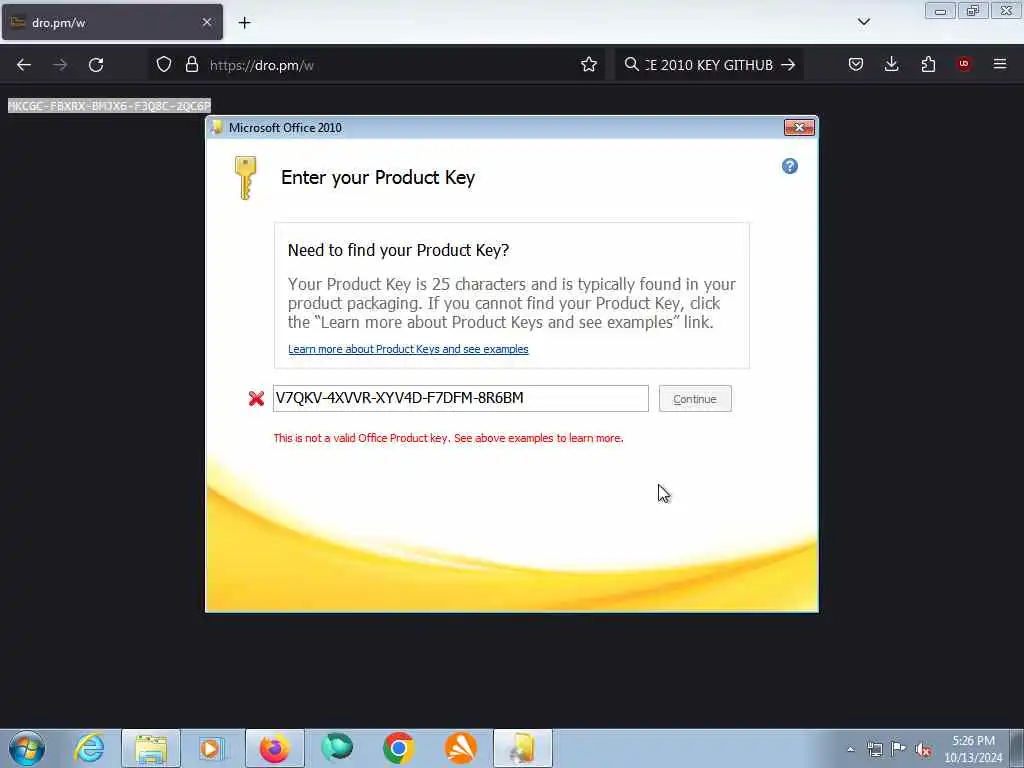This screenshot has height=768, width=1024.
Task: Show hidden tray icons arrow
Action: click(x=850, y=749)
